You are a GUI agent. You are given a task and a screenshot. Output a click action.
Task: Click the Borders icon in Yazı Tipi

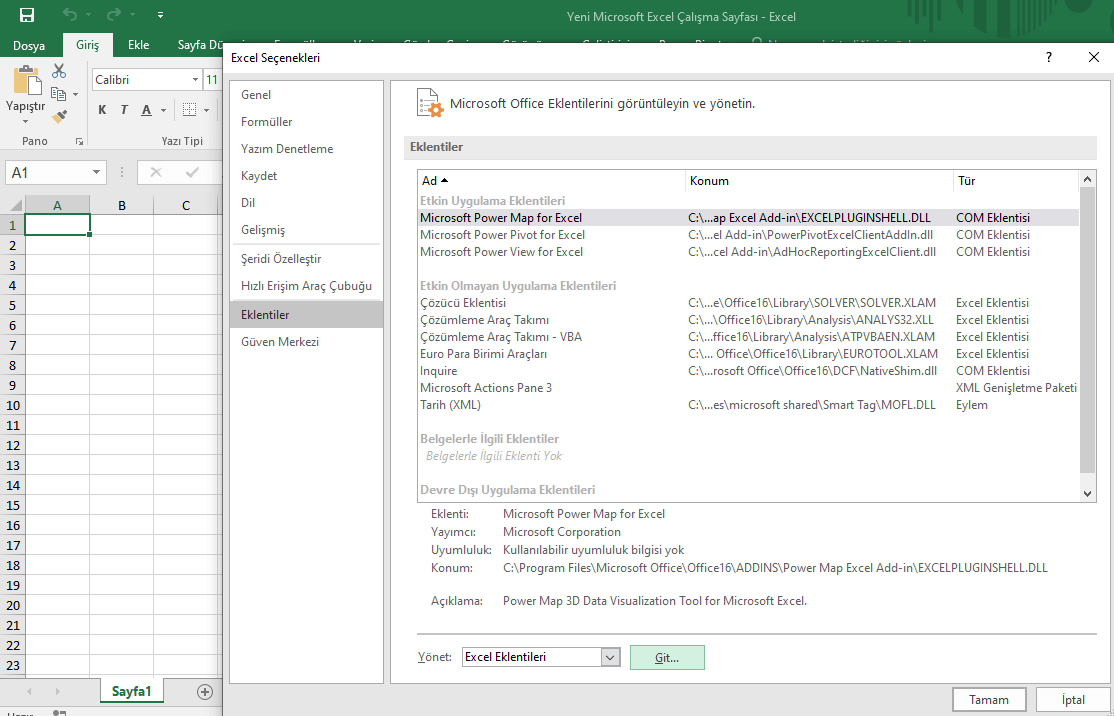189,110
